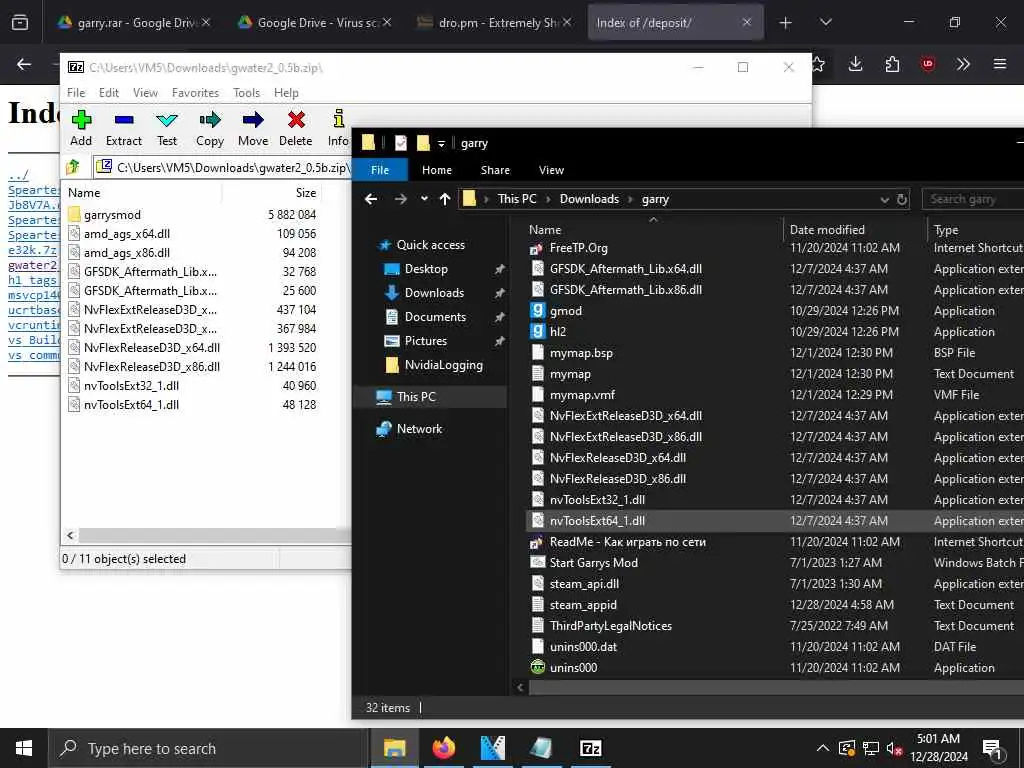The height and width of the screenshot is (768, 1024).
Task: Click the Search garry input field
Action: [972, 199]
